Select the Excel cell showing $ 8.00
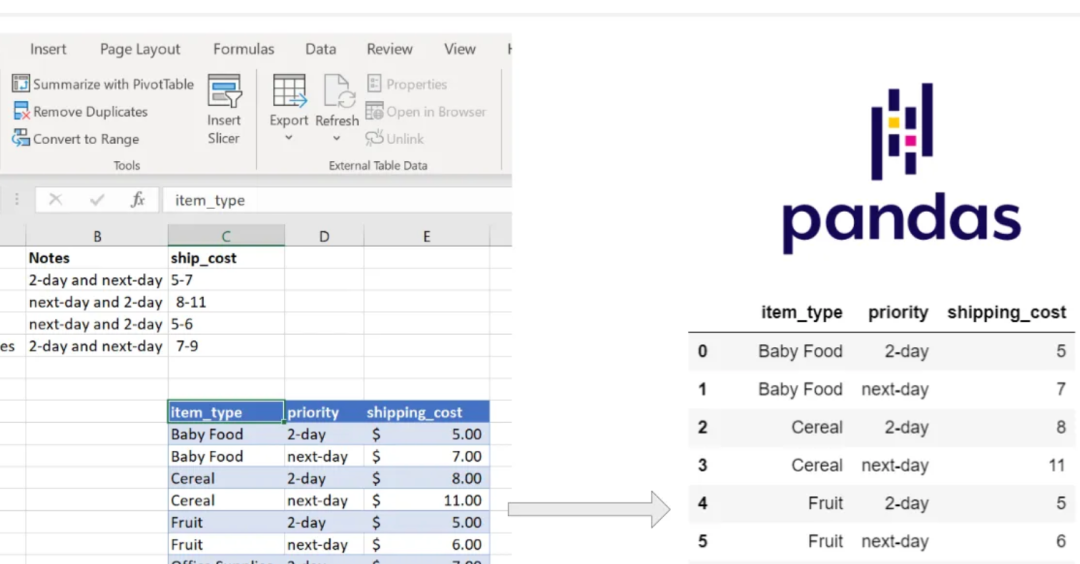The image size is (1080, 564). click(426, 479)
